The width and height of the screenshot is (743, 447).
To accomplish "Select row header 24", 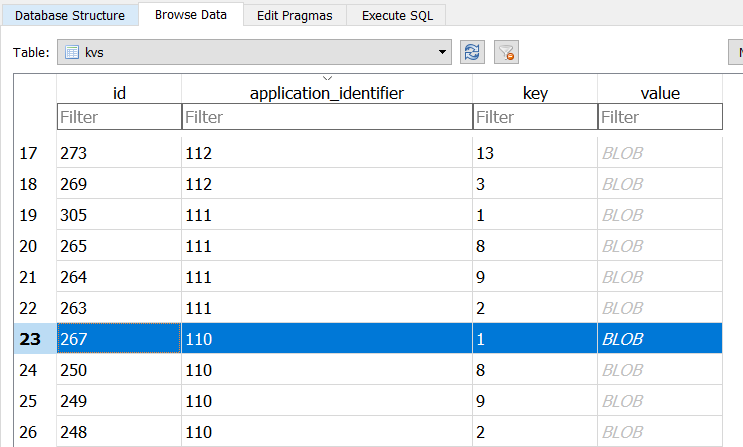I will 35,370.
